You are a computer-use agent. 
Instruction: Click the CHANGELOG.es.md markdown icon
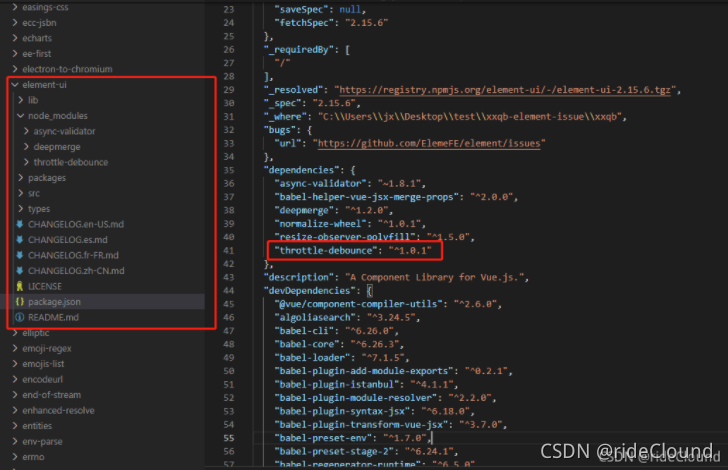(x=20, y=240)
